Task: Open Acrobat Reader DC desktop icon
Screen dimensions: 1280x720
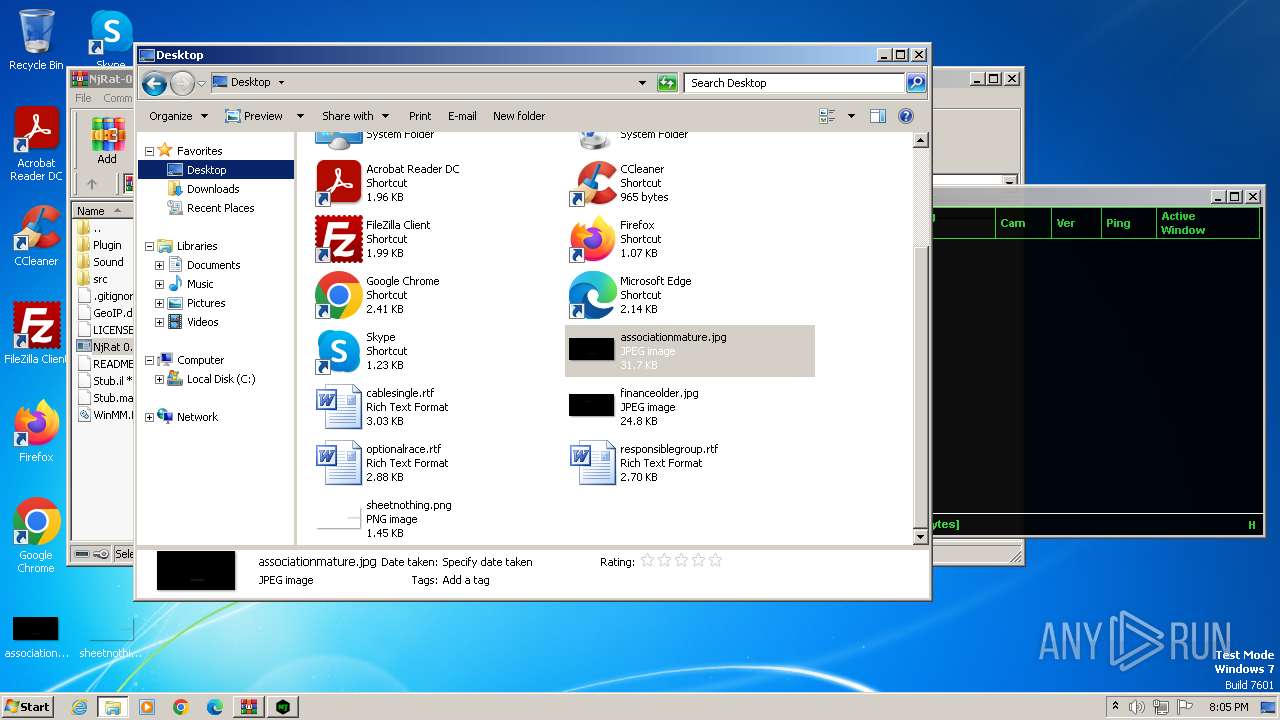Action: pyautogui.click(x=36, y=145)
